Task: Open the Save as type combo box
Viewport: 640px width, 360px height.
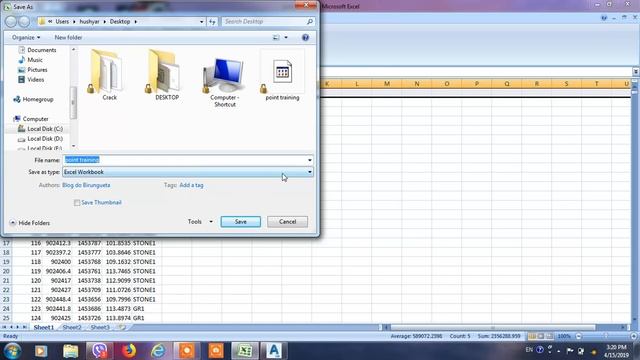Action: (188, 172)
